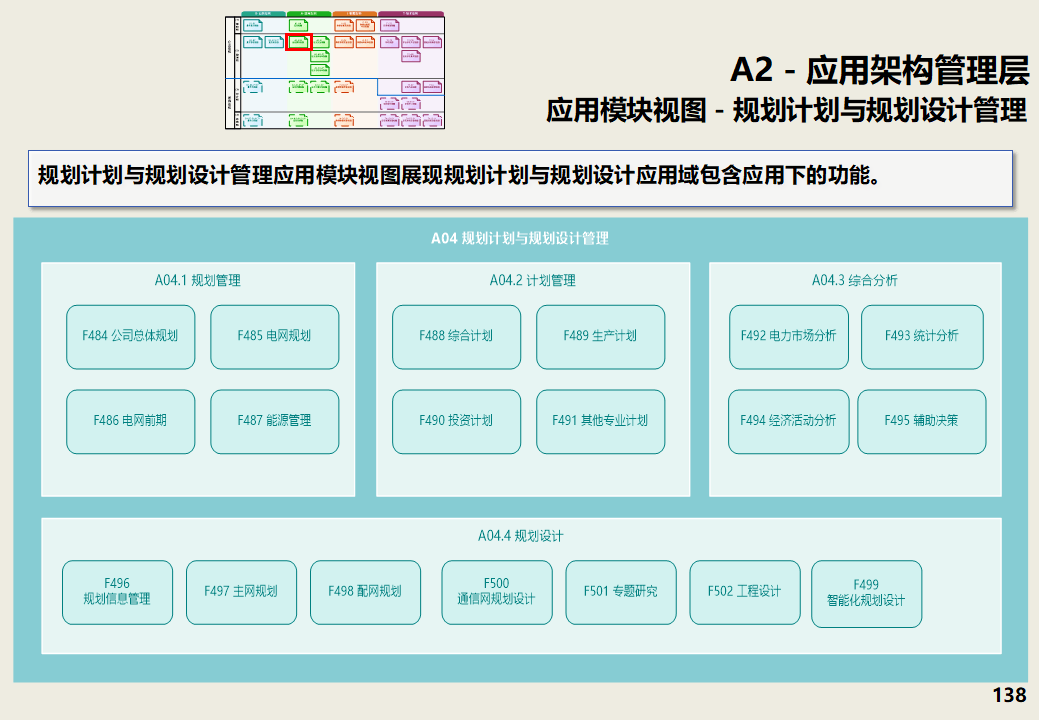Select F496 规划信息管理 box

click(117, 592)
